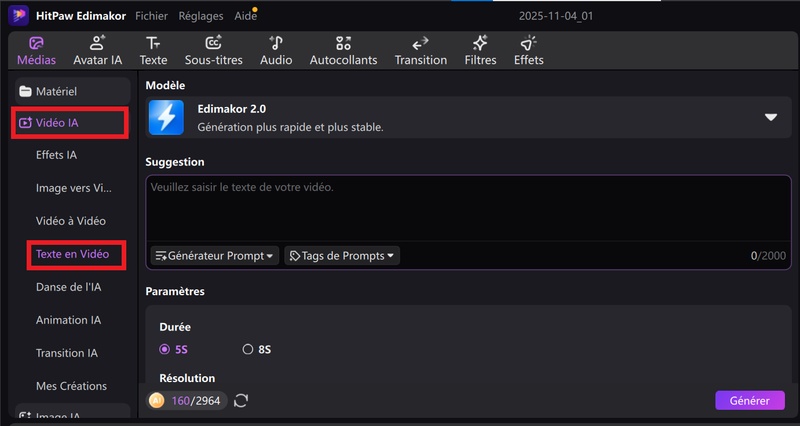Click the AI credits coin icon

[x=157, y=400]
